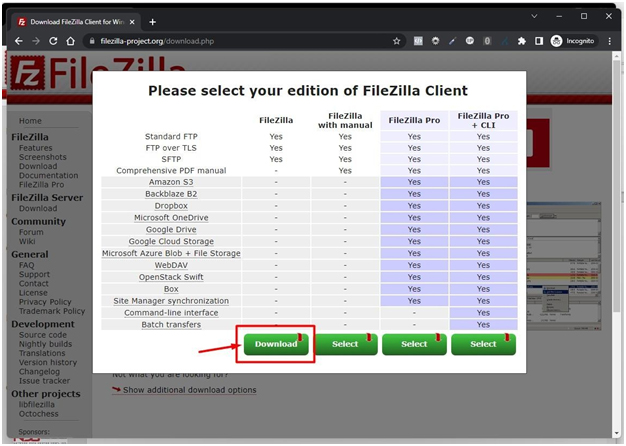Open Documentation in the sidebar
The height and width of the screenshot is (446, 626).
(x=49, y=175)
